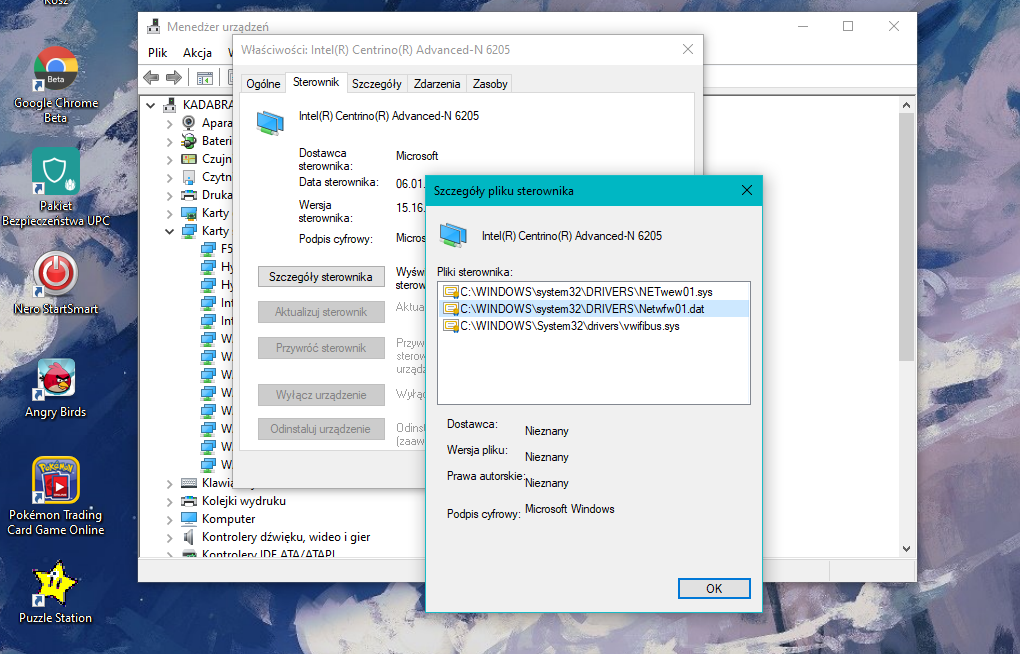Switch to the Ogólne tab
This screenshot has width=1020, height=654.
263,84
